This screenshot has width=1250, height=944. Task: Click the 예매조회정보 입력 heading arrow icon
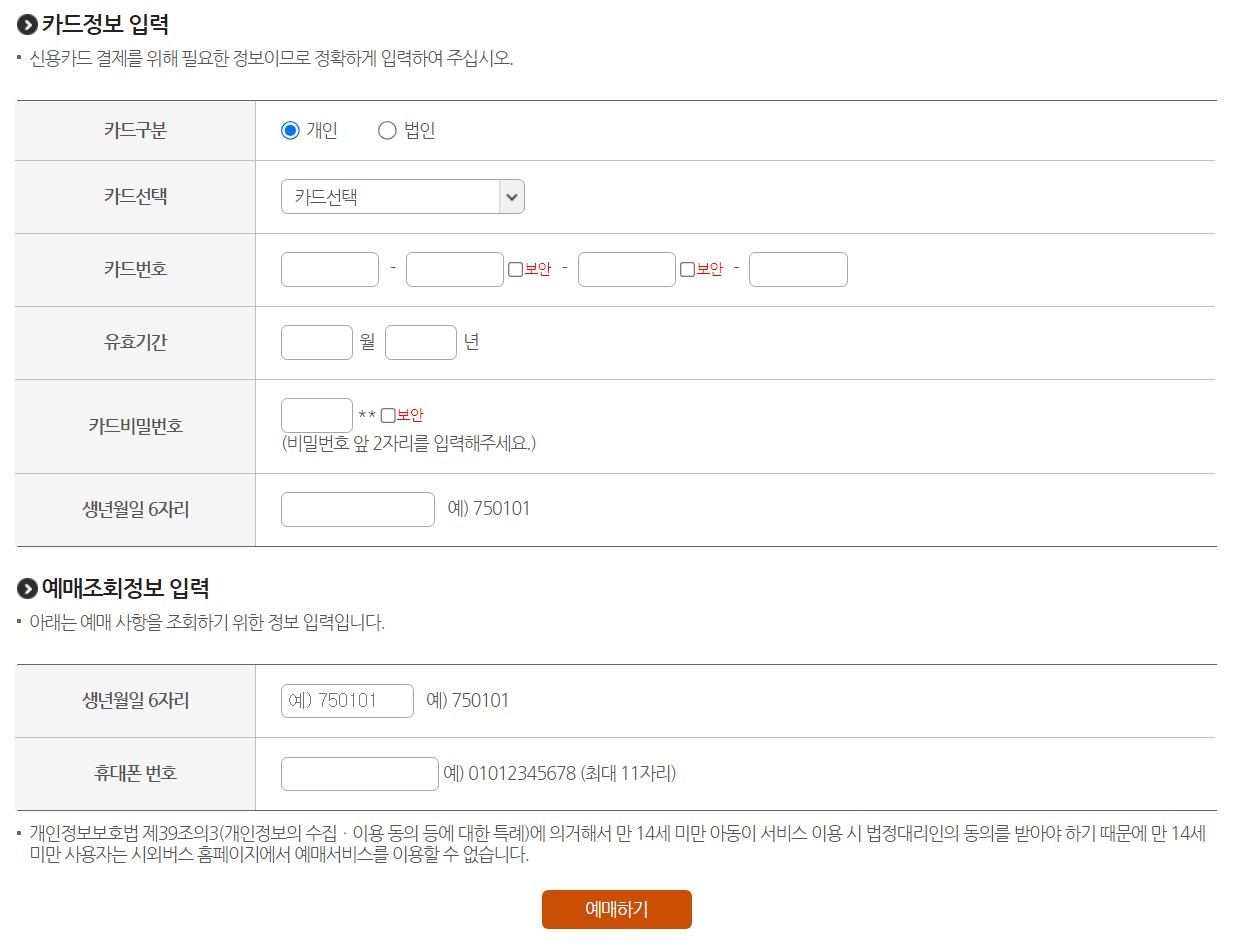pyautogui.click(x=27, y=588)
